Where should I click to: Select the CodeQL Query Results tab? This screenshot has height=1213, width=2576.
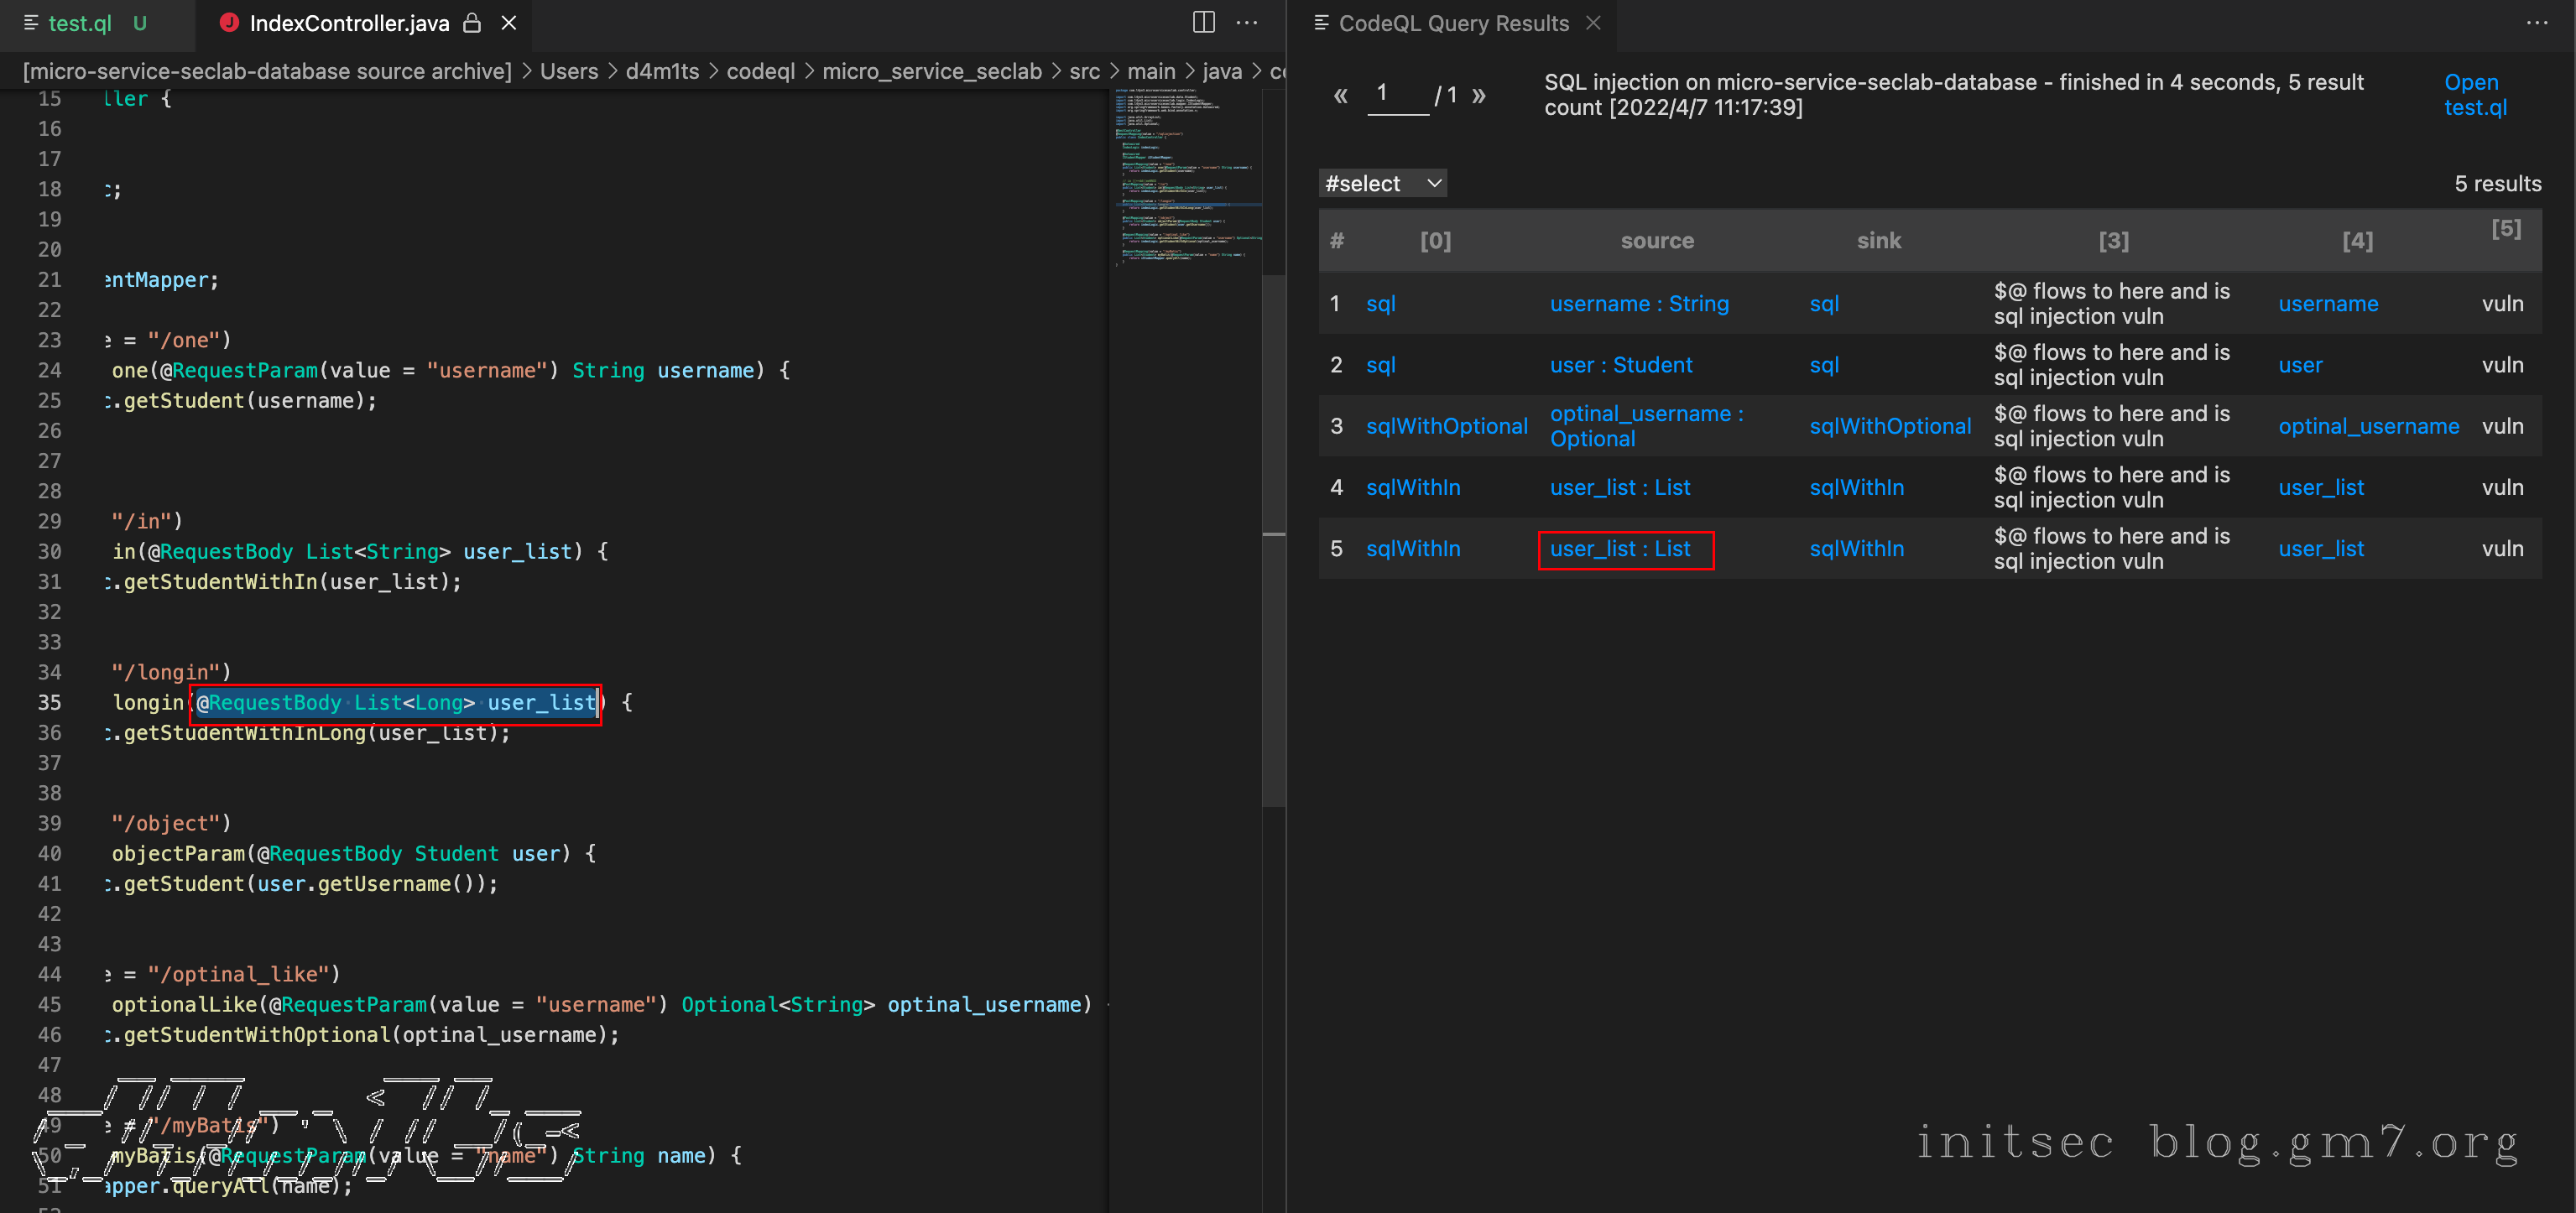coord(1453,22)
